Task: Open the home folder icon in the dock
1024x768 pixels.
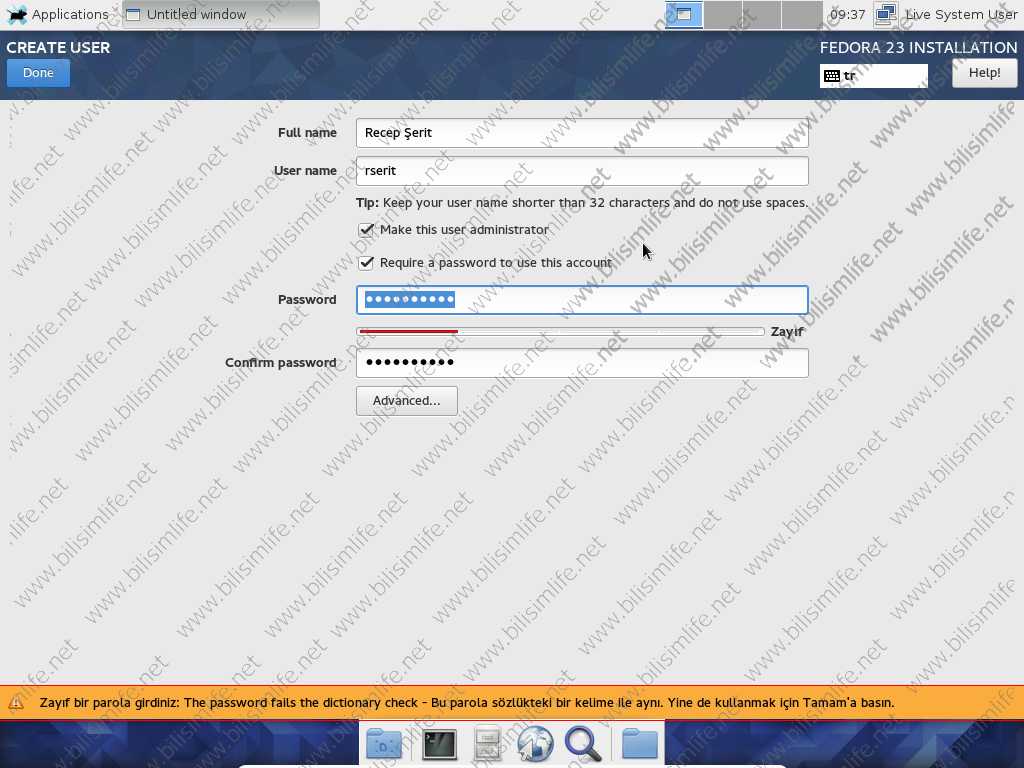Action: 640,744
